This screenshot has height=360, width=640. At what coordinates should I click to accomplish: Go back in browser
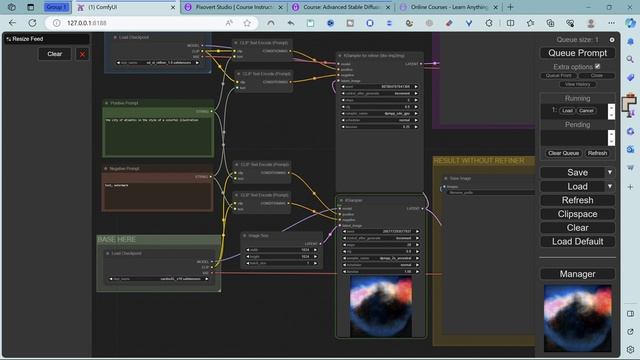[12, 23]
